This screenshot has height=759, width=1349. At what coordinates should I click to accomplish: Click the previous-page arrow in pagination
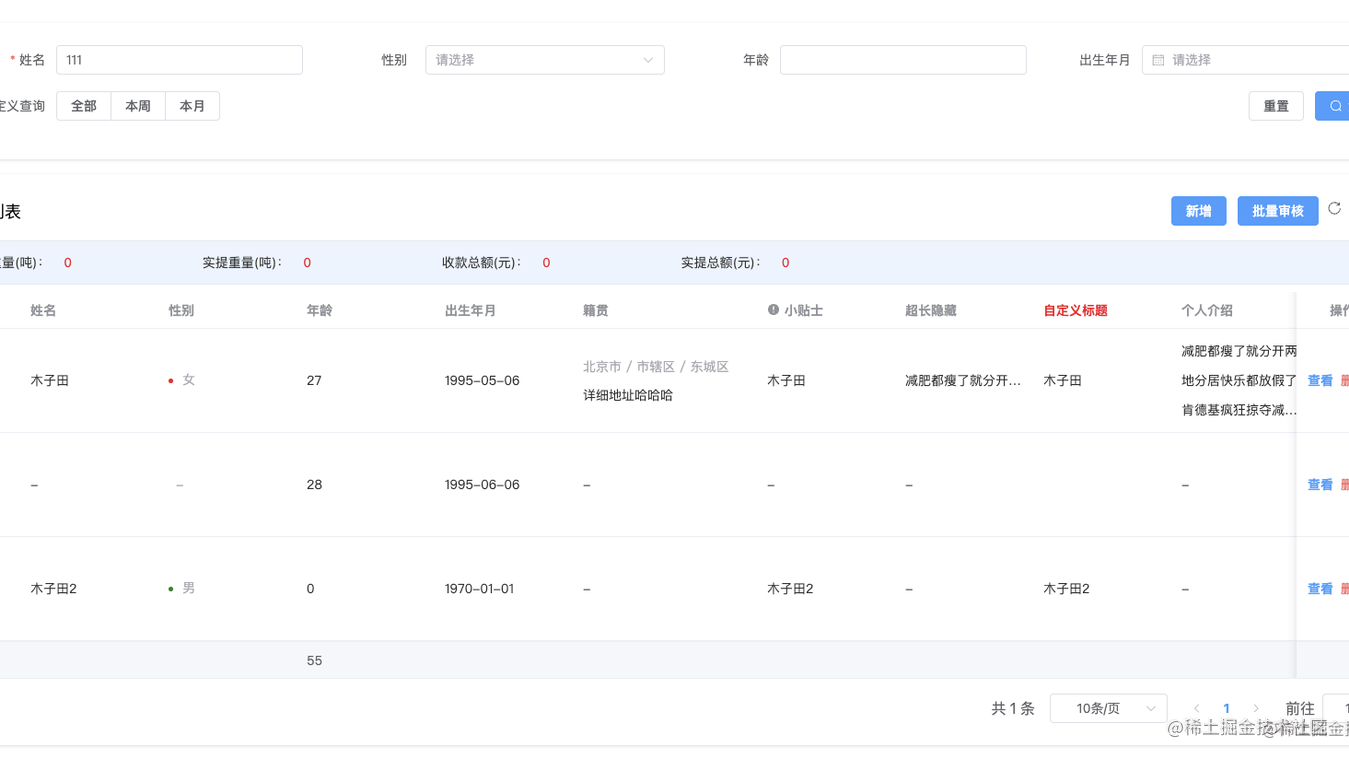pyautogui.click(x=1196, y=708)
